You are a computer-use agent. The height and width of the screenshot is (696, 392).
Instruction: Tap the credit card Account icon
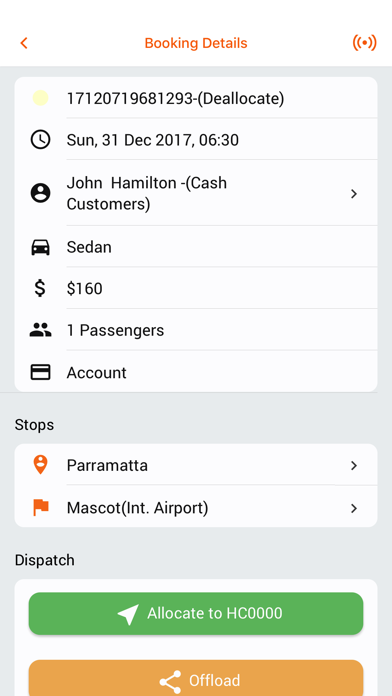[x=40, y=372]
